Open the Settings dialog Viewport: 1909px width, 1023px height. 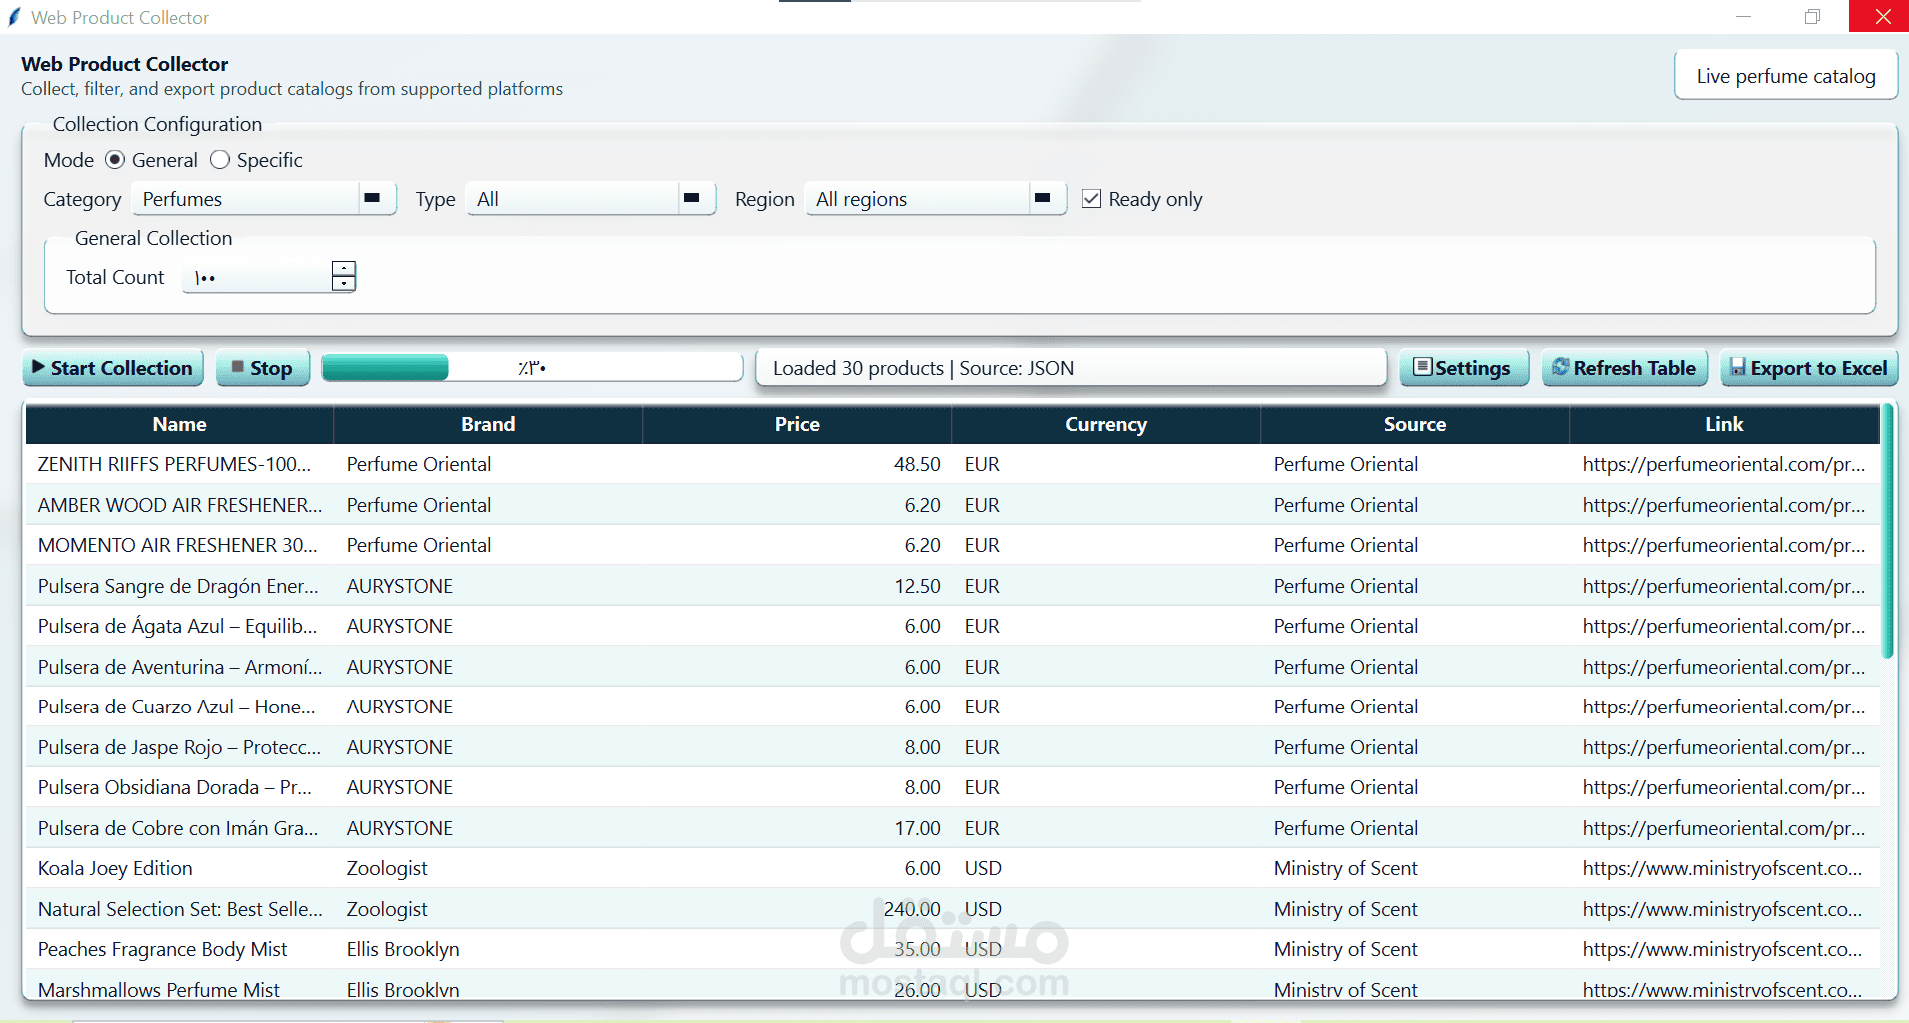point(1463,368)
